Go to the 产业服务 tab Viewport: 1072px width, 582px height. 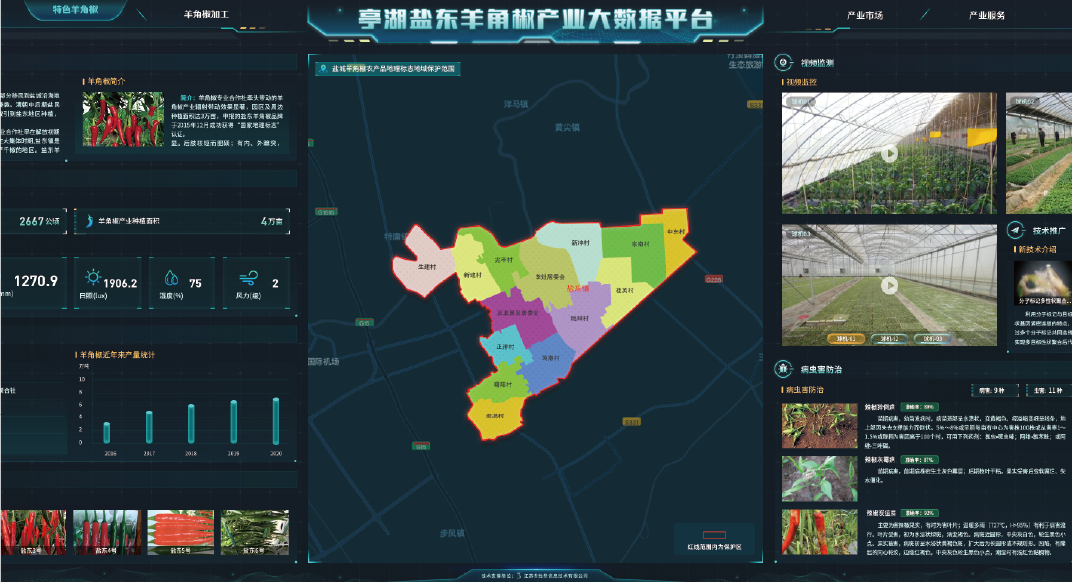click(x=986, y=16)
